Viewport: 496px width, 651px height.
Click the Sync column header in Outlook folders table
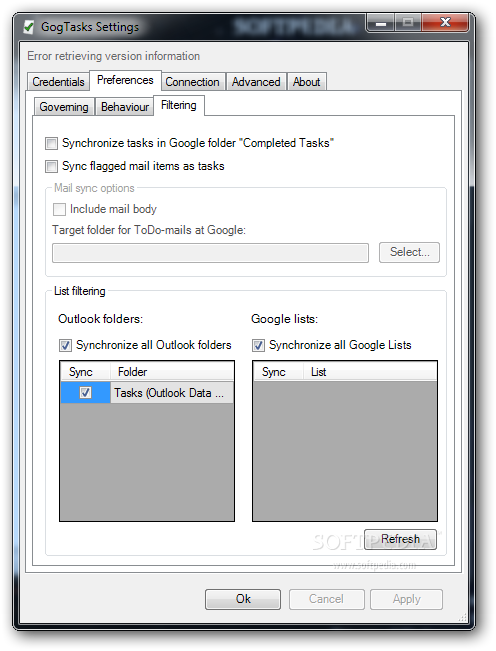pos(86,372)
